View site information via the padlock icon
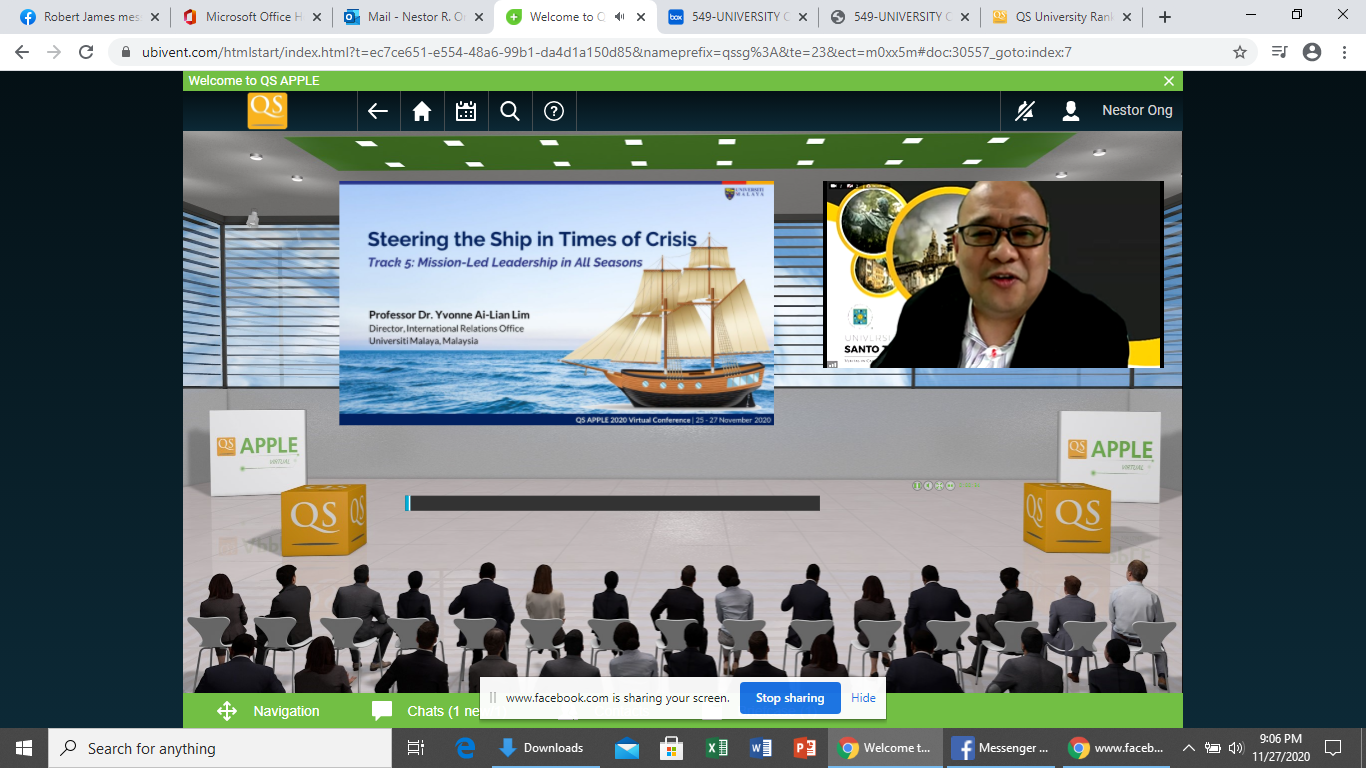 (x=125, y=52)
